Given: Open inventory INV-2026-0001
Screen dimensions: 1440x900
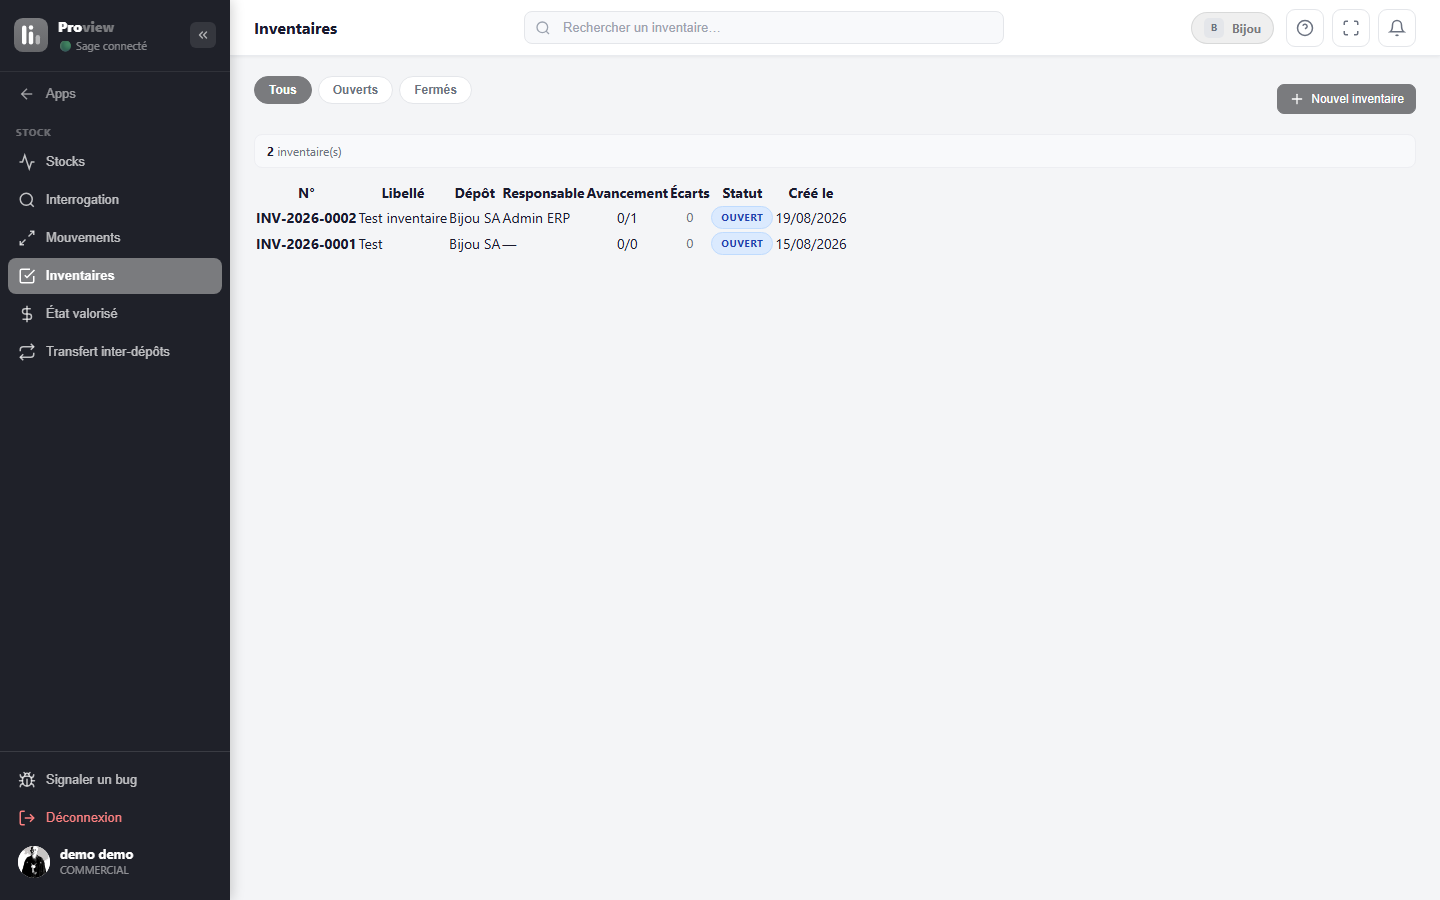Looking at the screenshot, I should pos(306,244).
